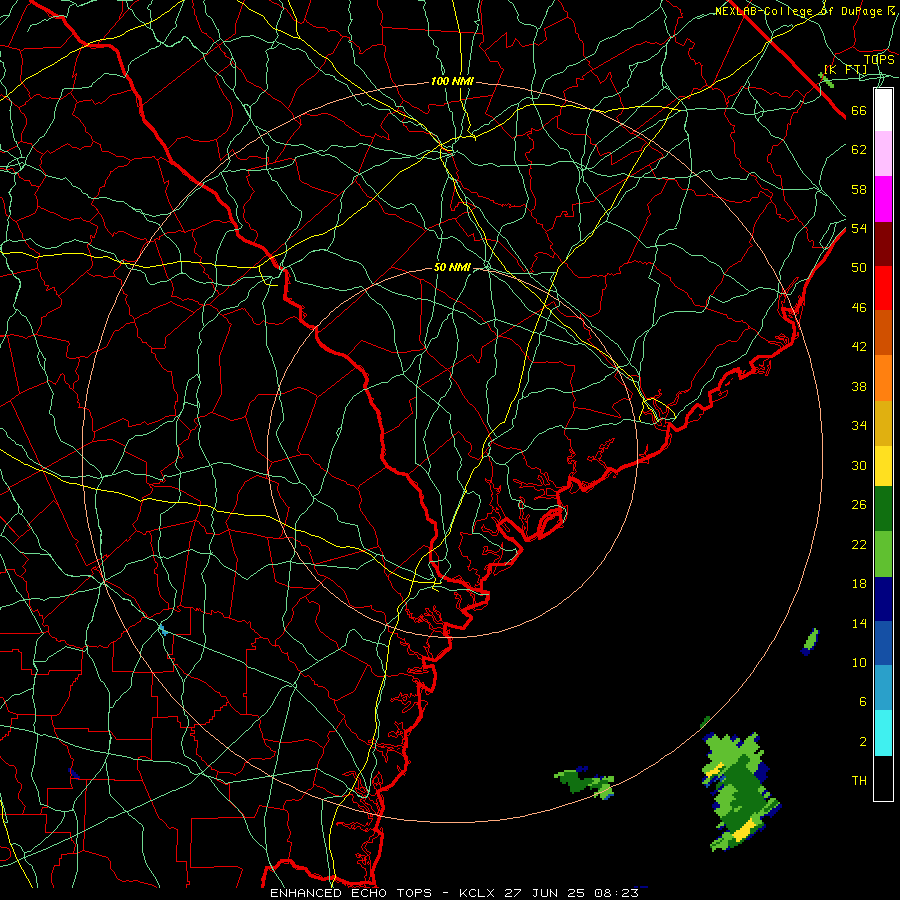Click the tiny cyan echo over inland Georgia
The width and height of the screenshot is (900, 900).
[x=163, y=630]
